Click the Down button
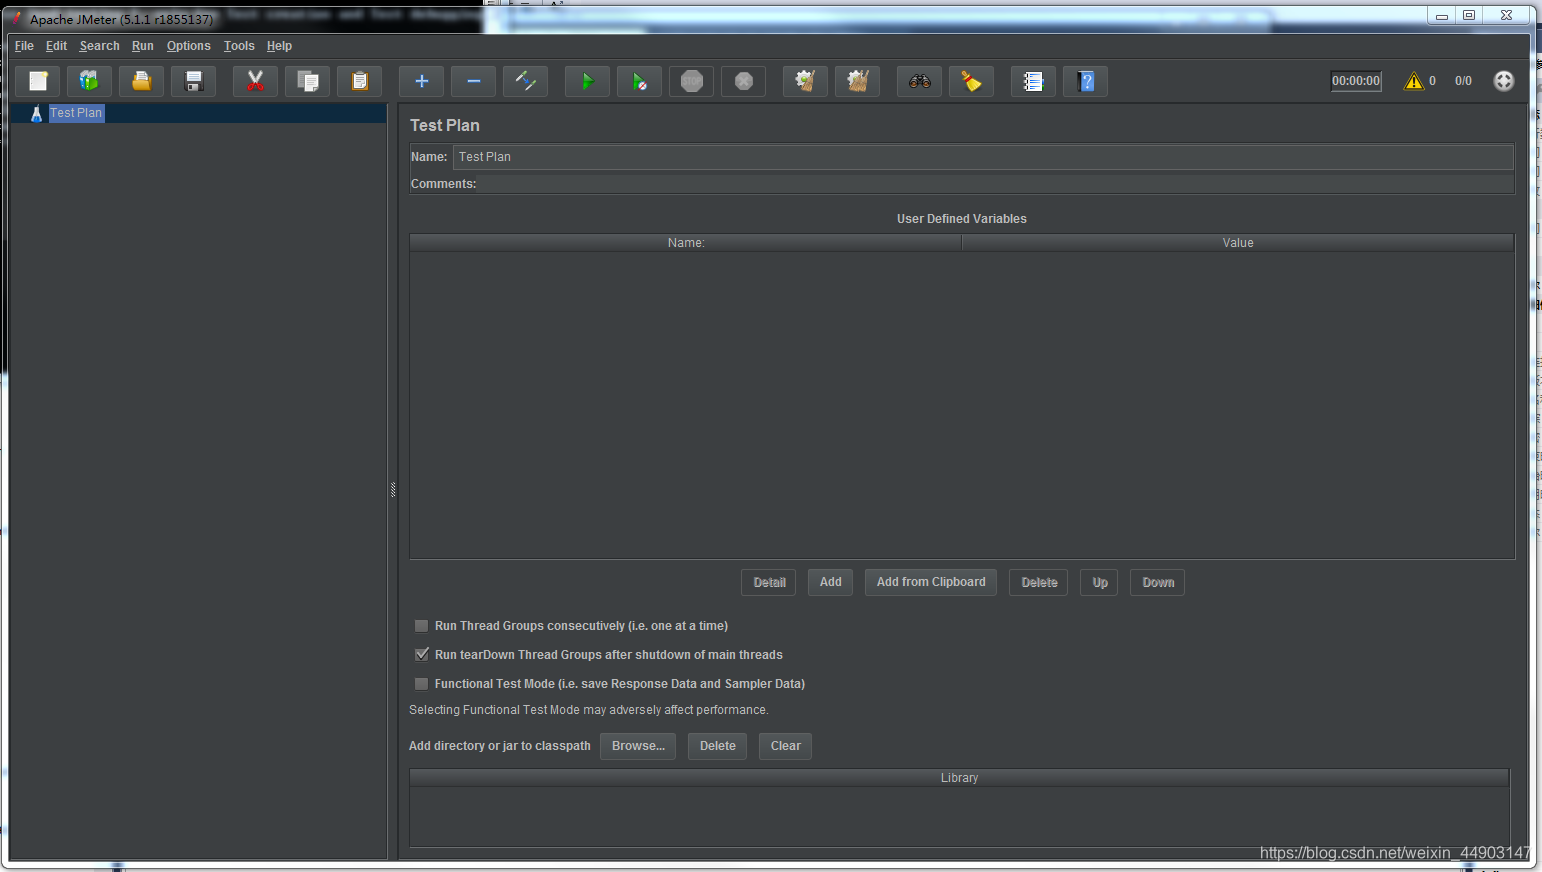 pos(1158,582)
